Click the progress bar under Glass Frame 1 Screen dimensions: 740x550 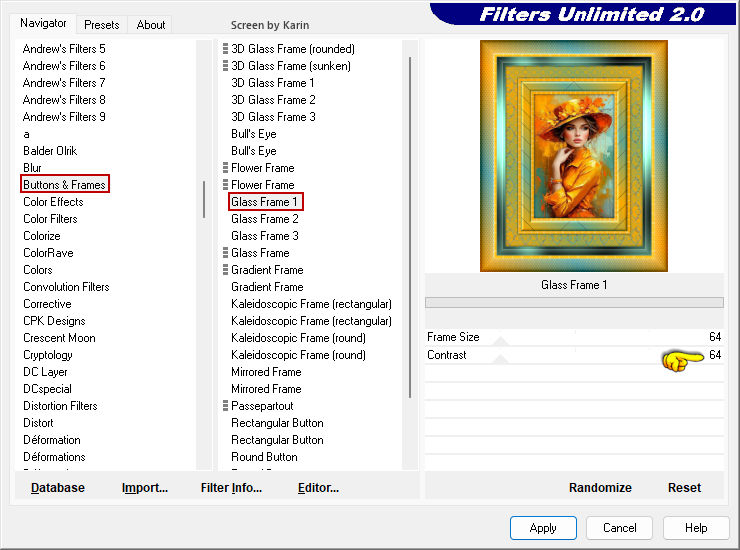[x=574, y=303]
